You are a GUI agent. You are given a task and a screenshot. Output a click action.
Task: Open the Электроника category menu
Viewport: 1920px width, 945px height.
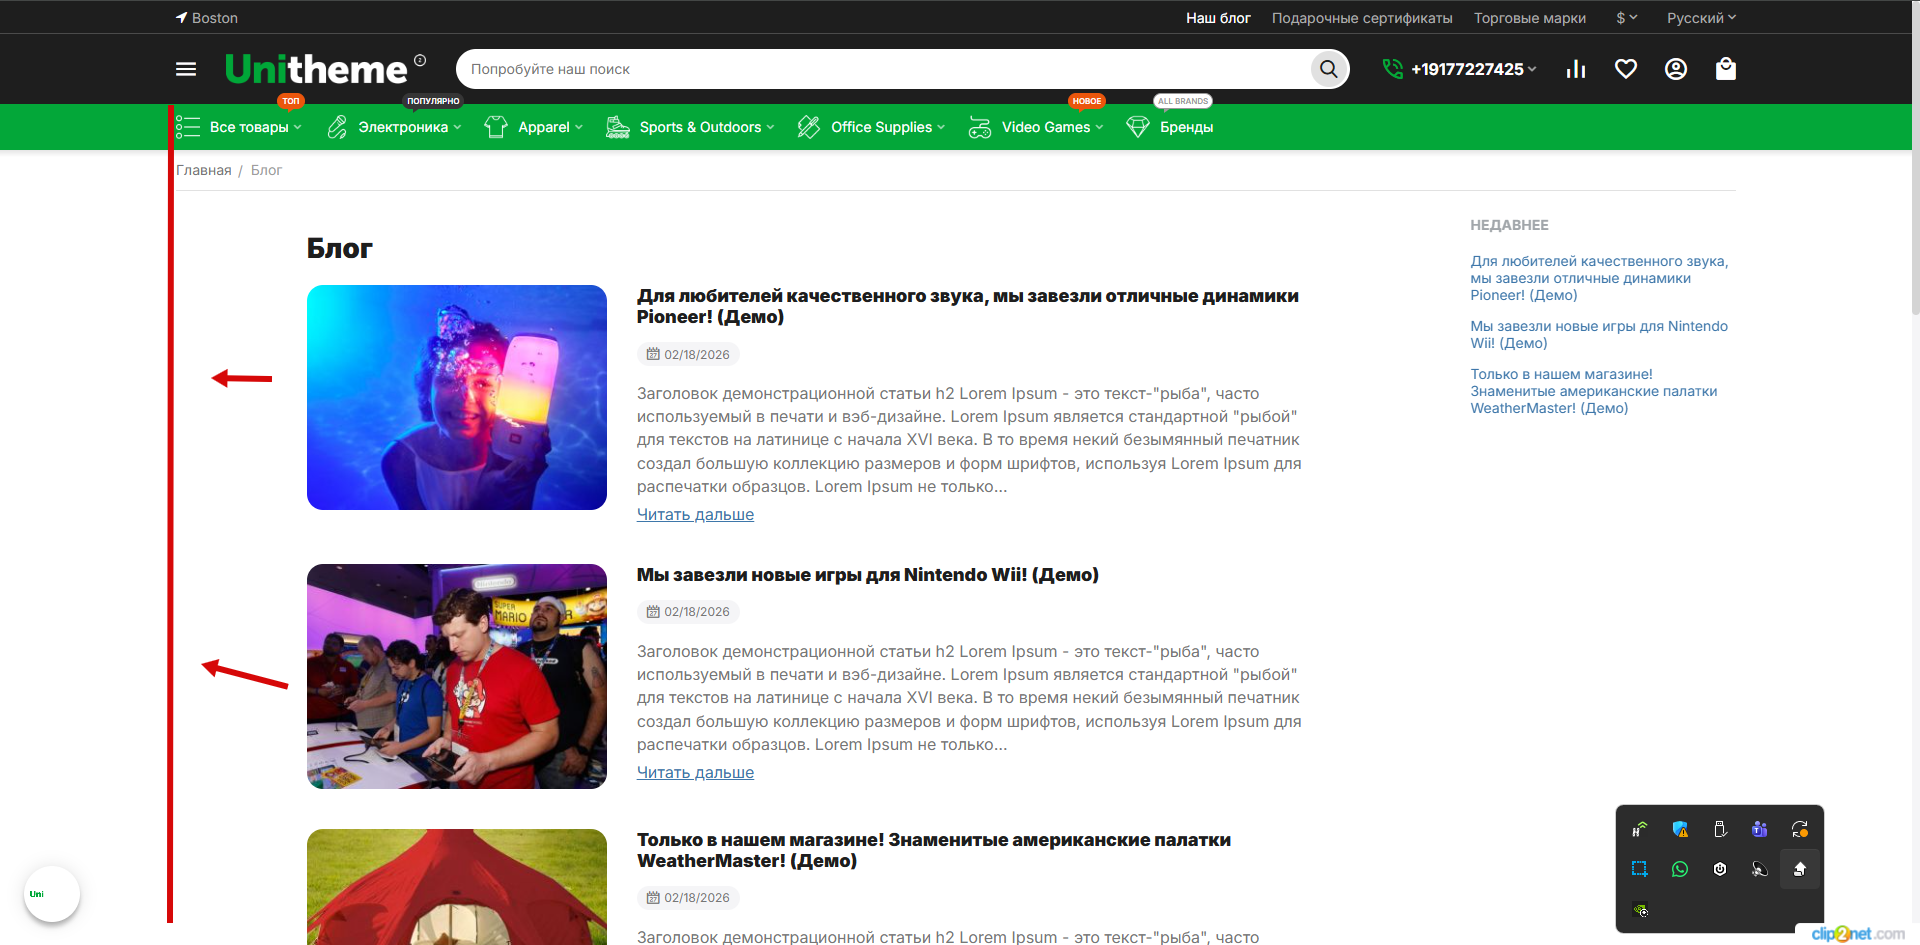[x=403, y=127]
